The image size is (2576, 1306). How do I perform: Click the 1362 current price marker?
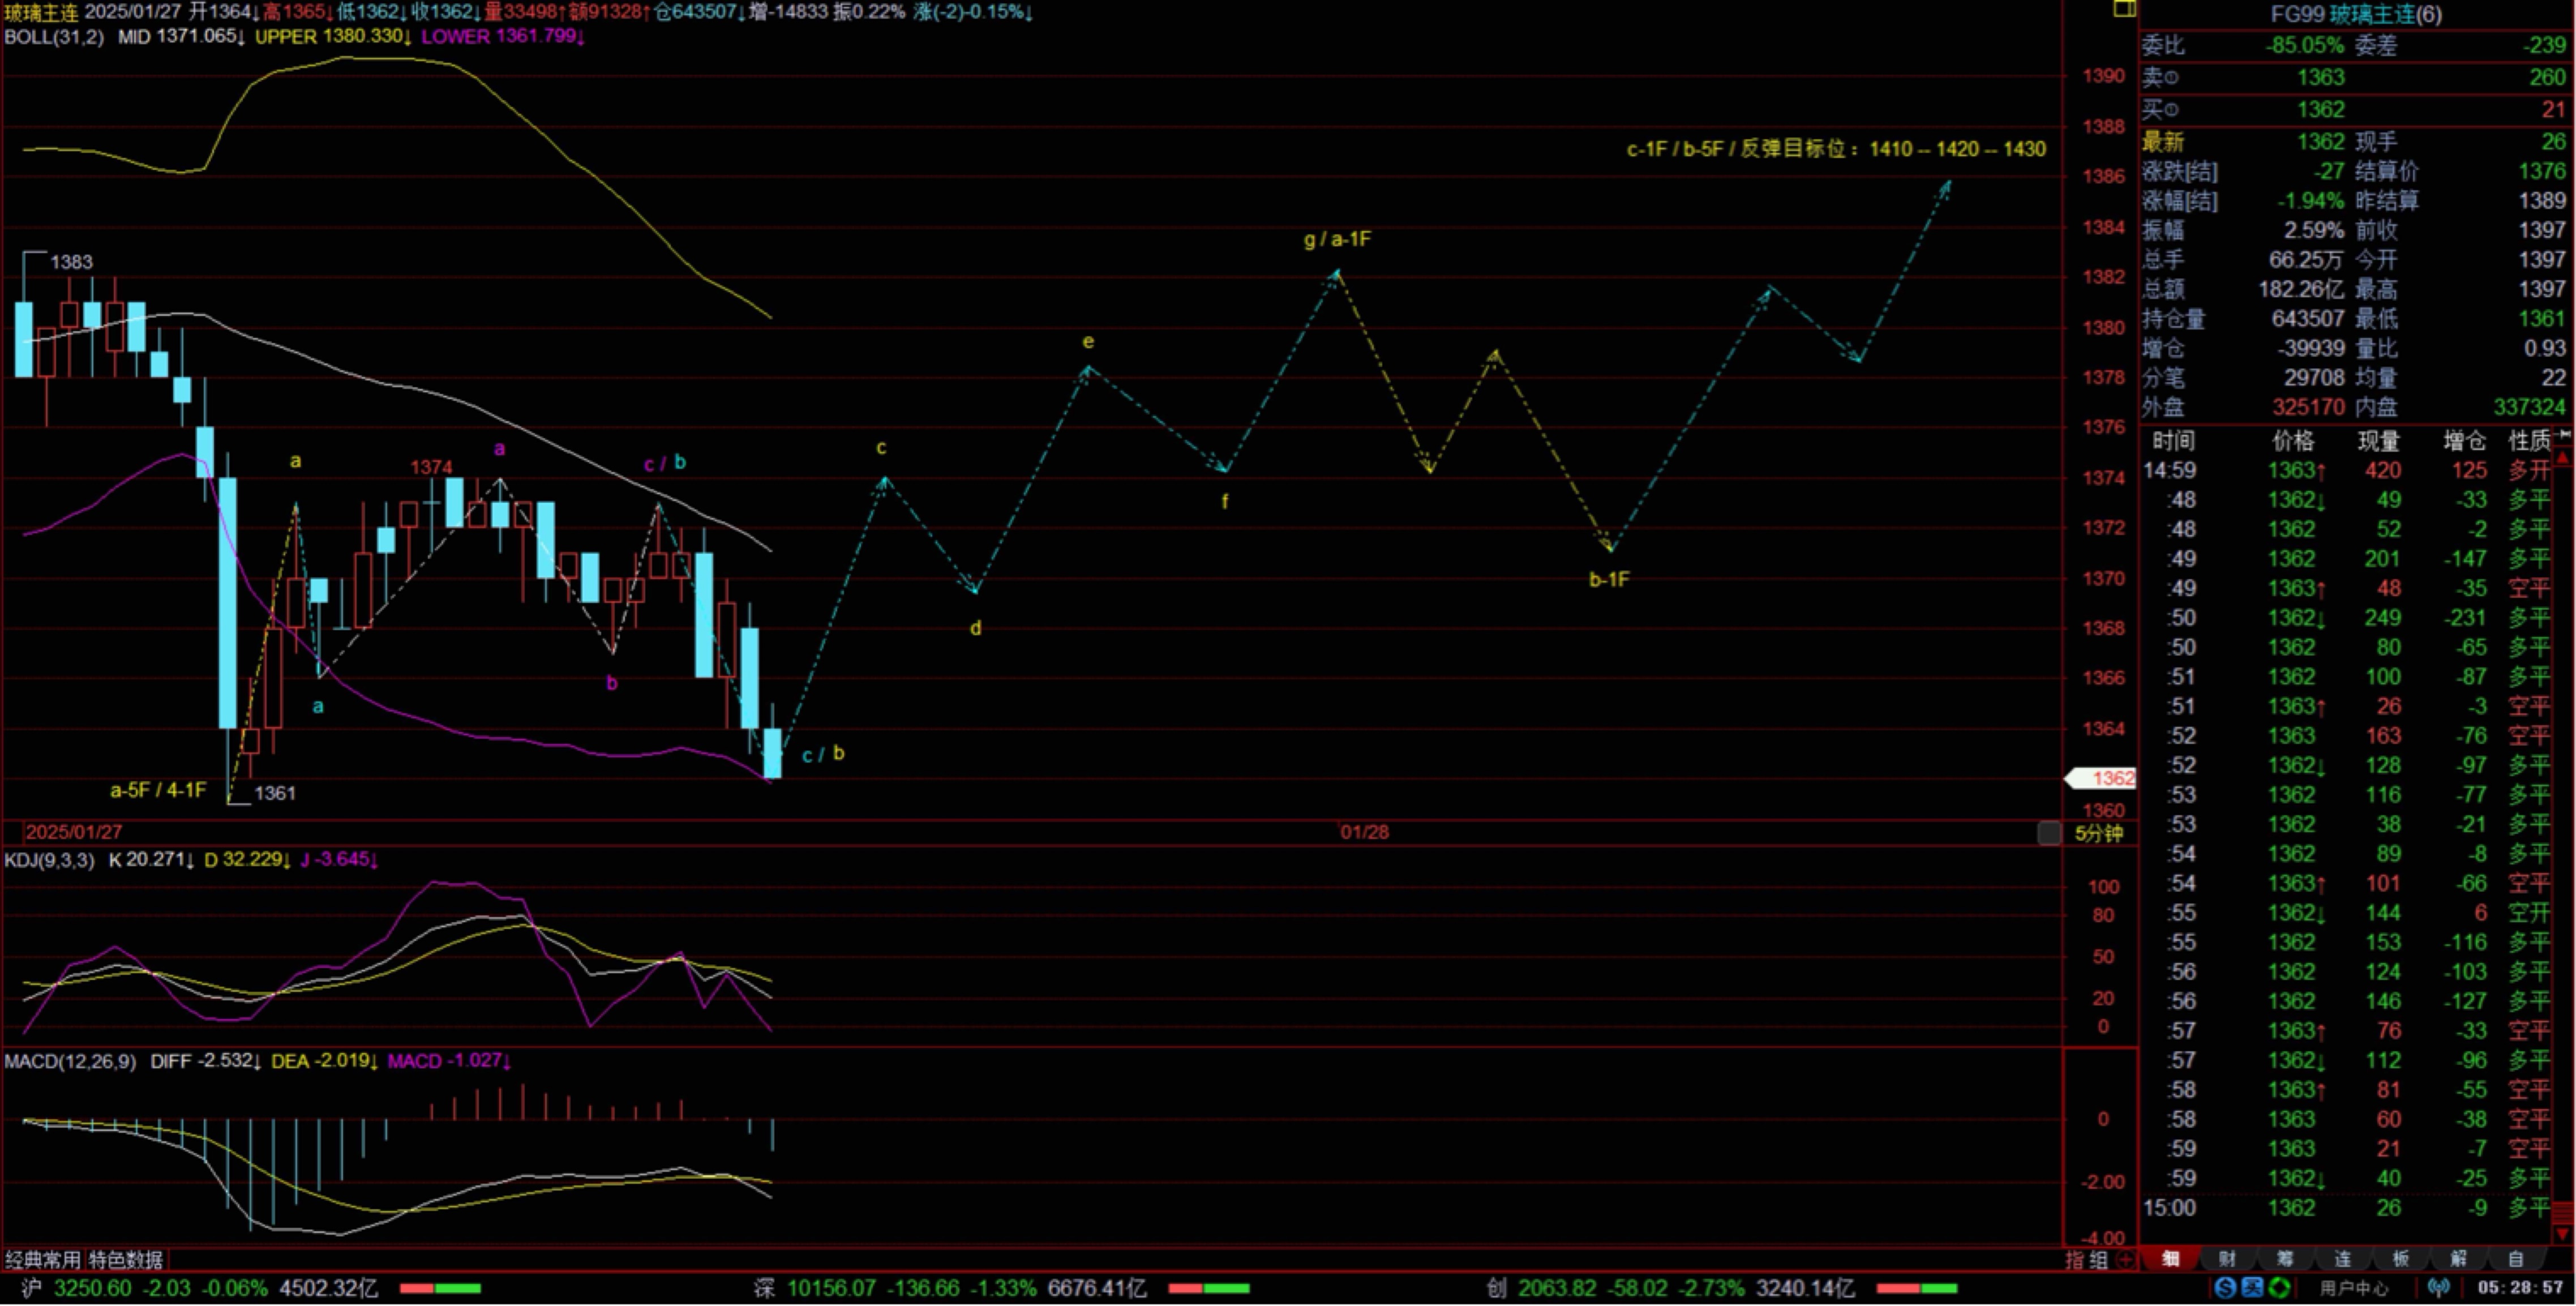(x=2105, y=778)
